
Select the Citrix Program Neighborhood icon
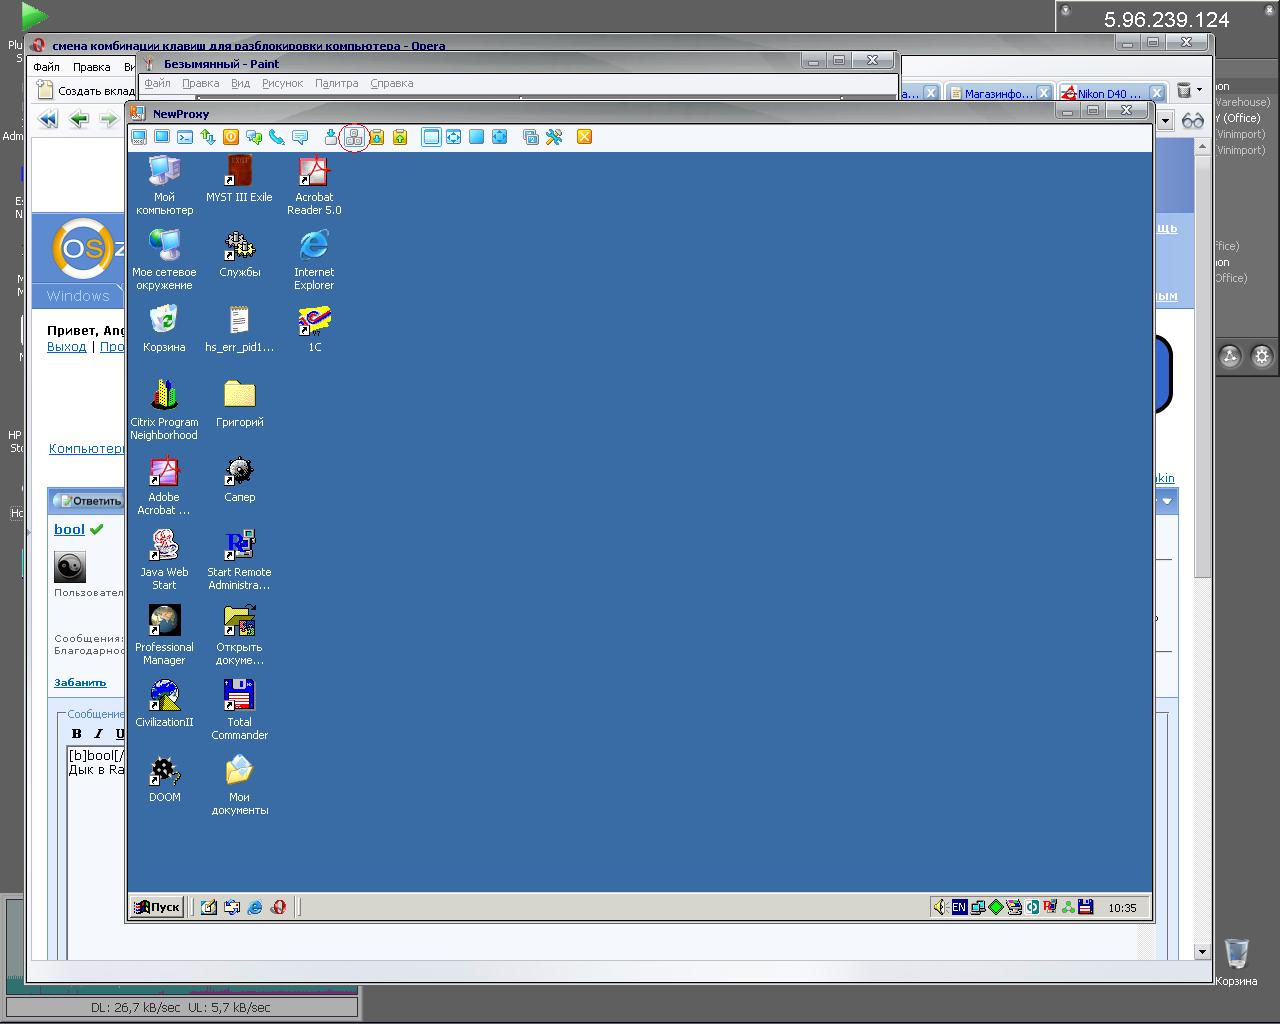[x=164, y=410]
